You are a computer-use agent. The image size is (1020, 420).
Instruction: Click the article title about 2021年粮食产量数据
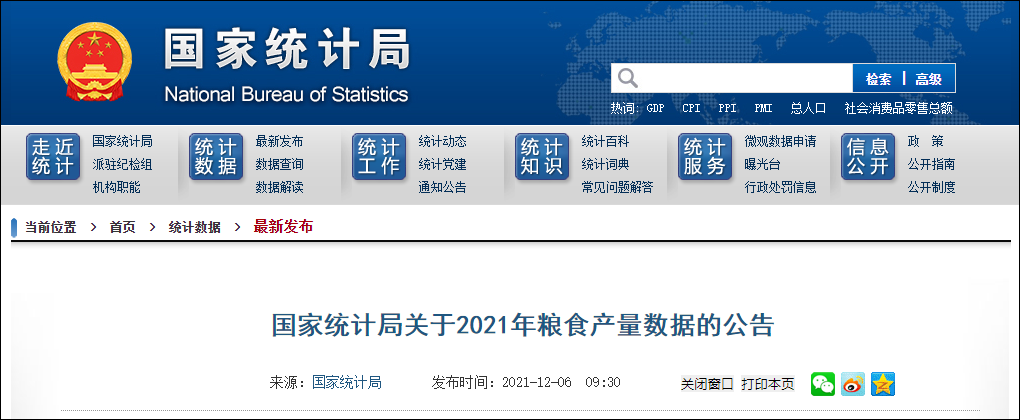coord(522,326)
